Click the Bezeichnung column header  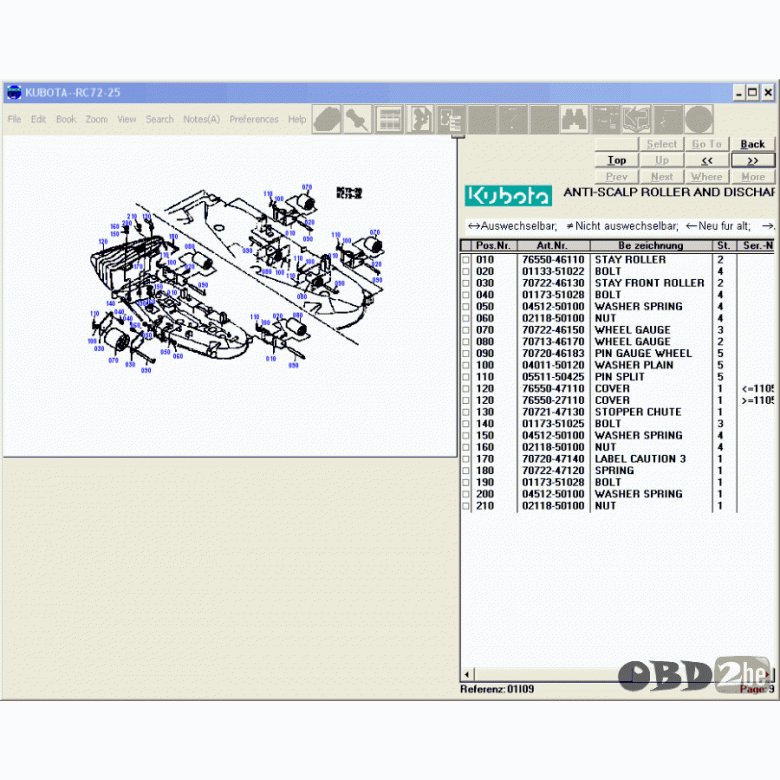click(x=651, y=245)
